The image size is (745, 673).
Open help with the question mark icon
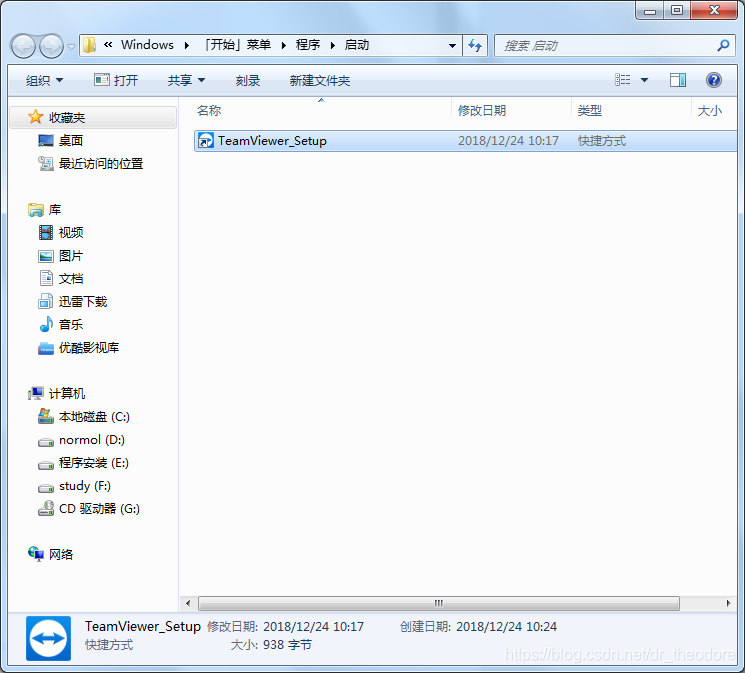click(x=714, y=80)
